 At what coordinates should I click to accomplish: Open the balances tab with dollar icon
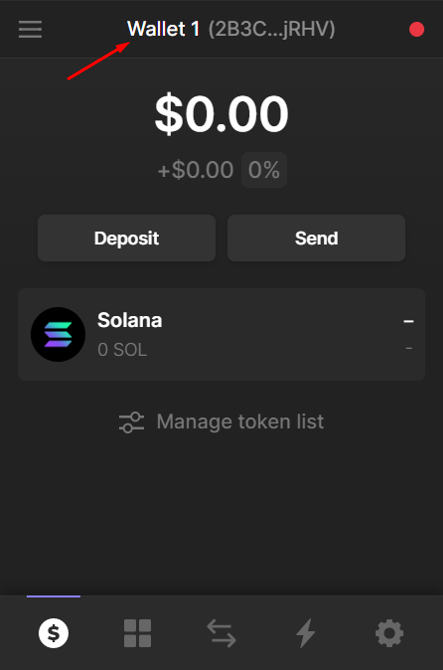click(x=53, y=633)
